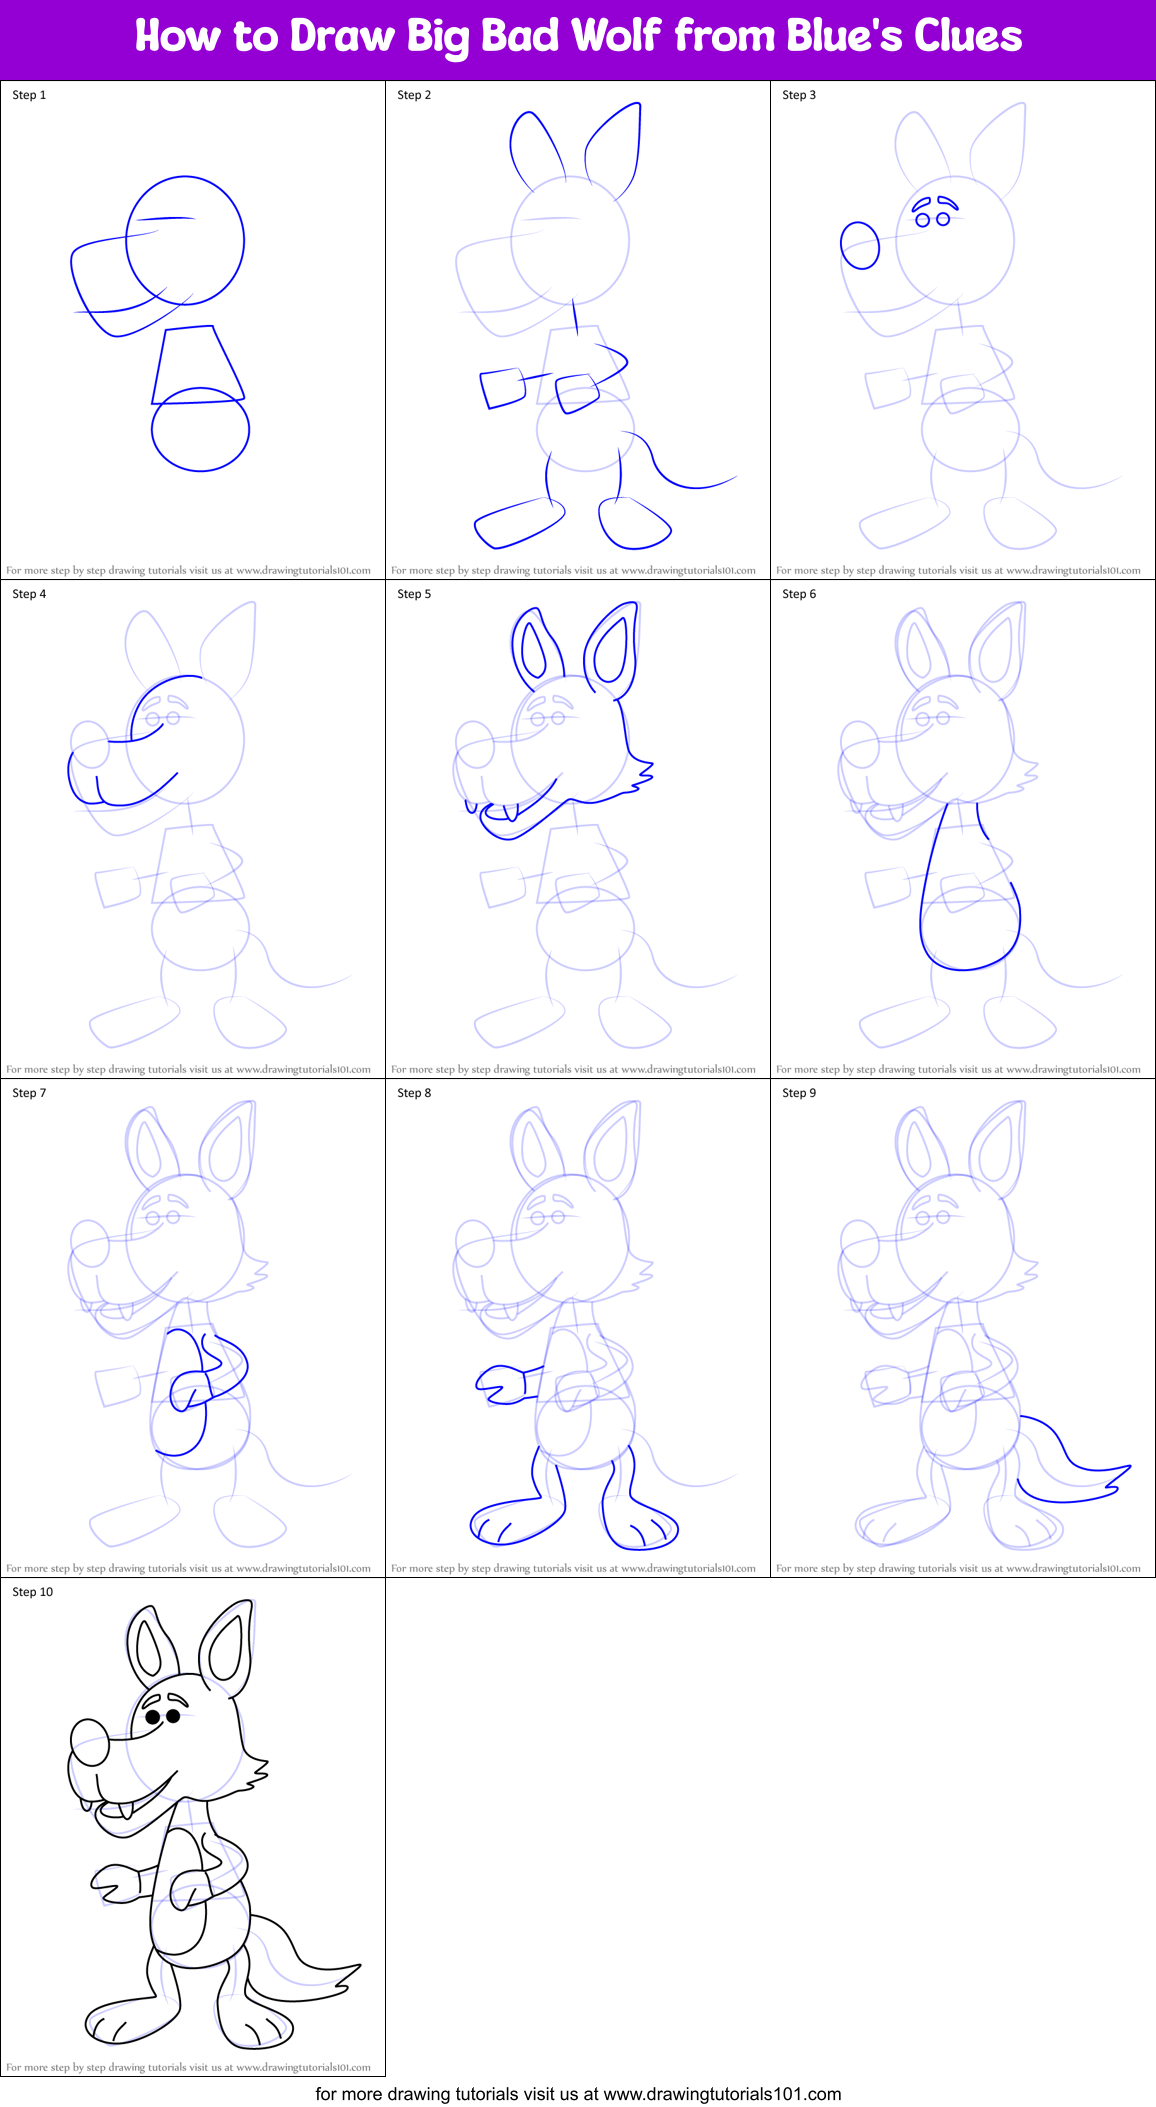Open the Step 6 drawing thumbnail

(963, 828)
